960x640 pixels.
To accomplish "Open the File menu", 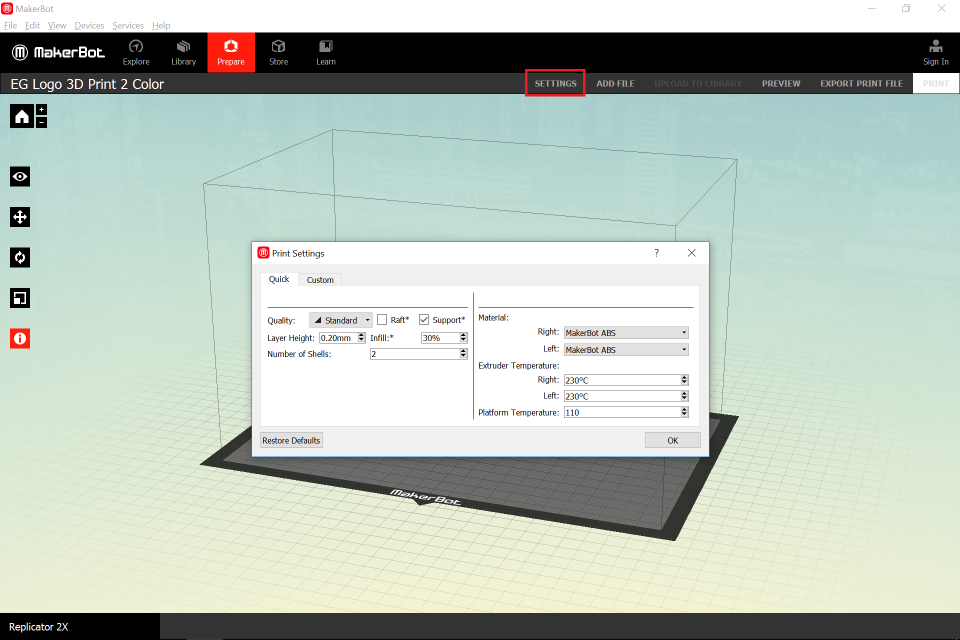I will point(10,26).
